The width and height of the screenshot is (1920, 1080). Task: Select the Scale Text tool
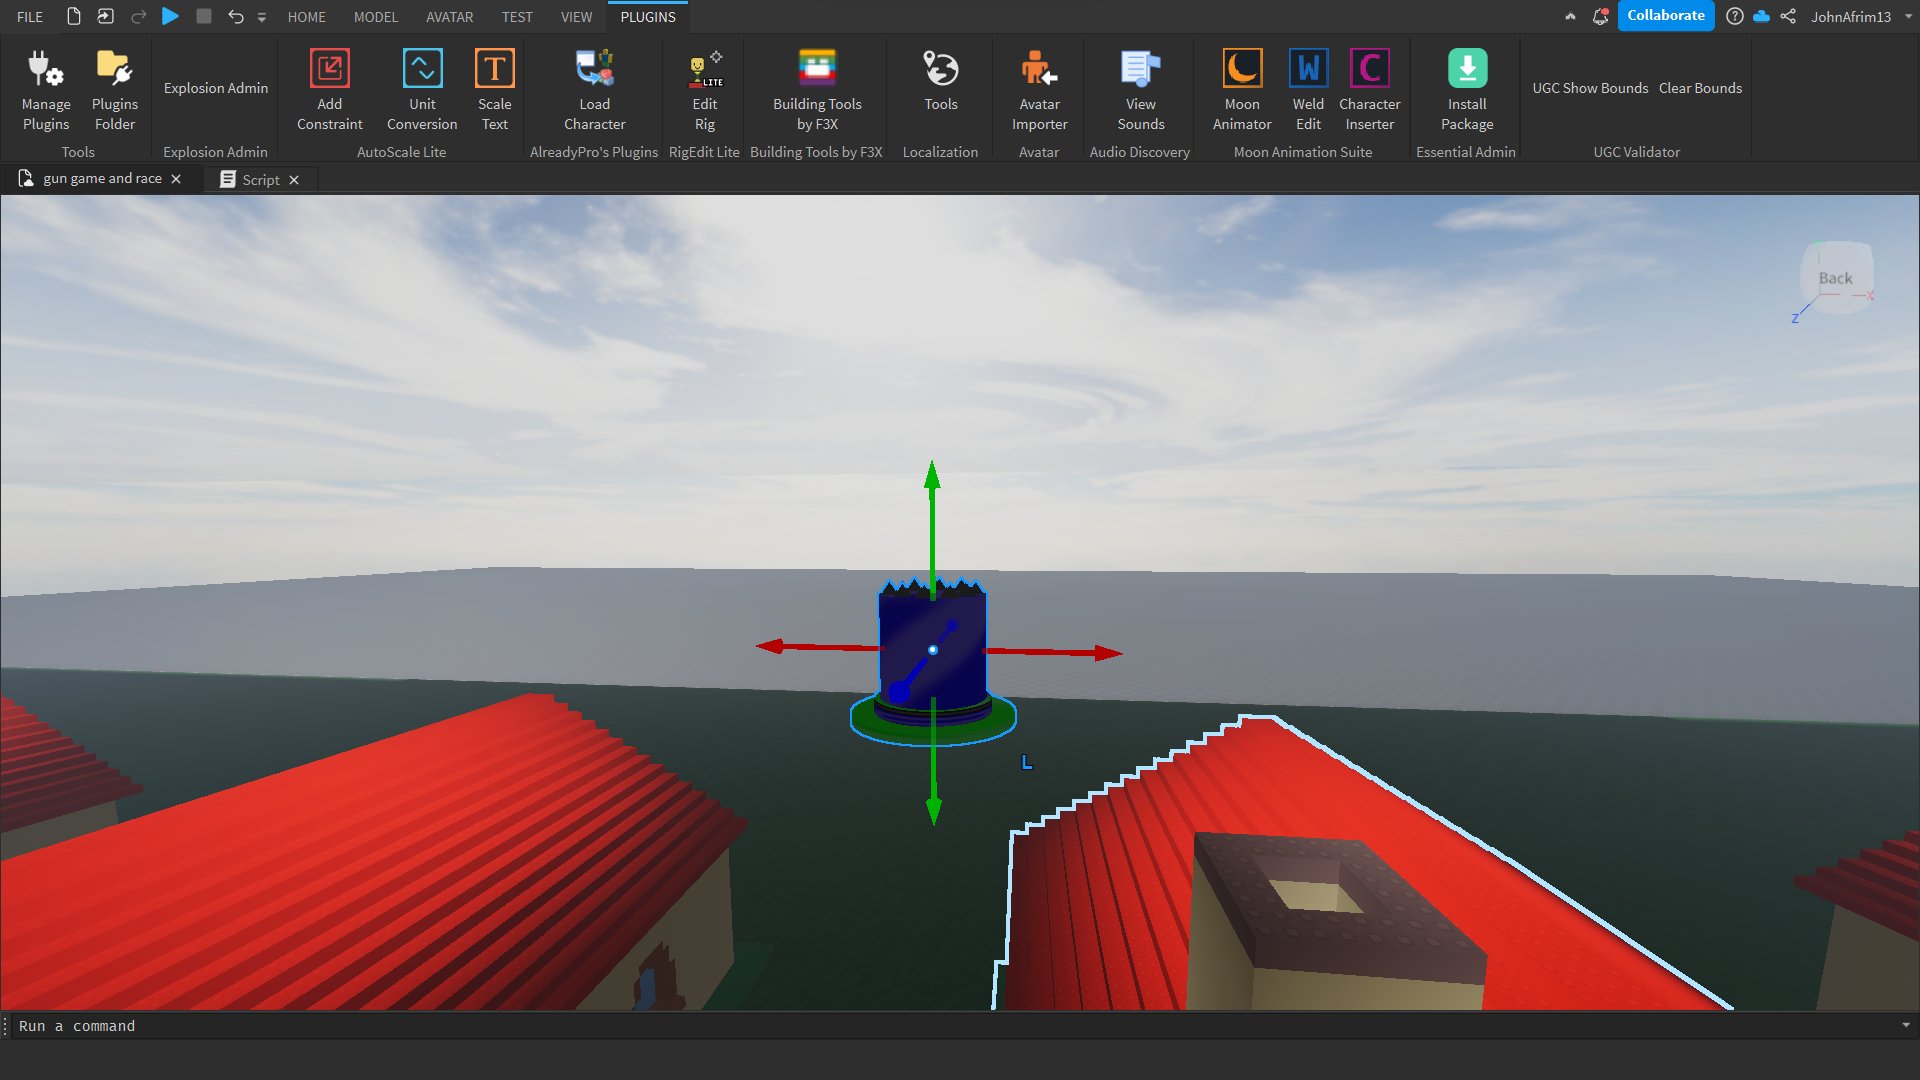tap(493, 87)
